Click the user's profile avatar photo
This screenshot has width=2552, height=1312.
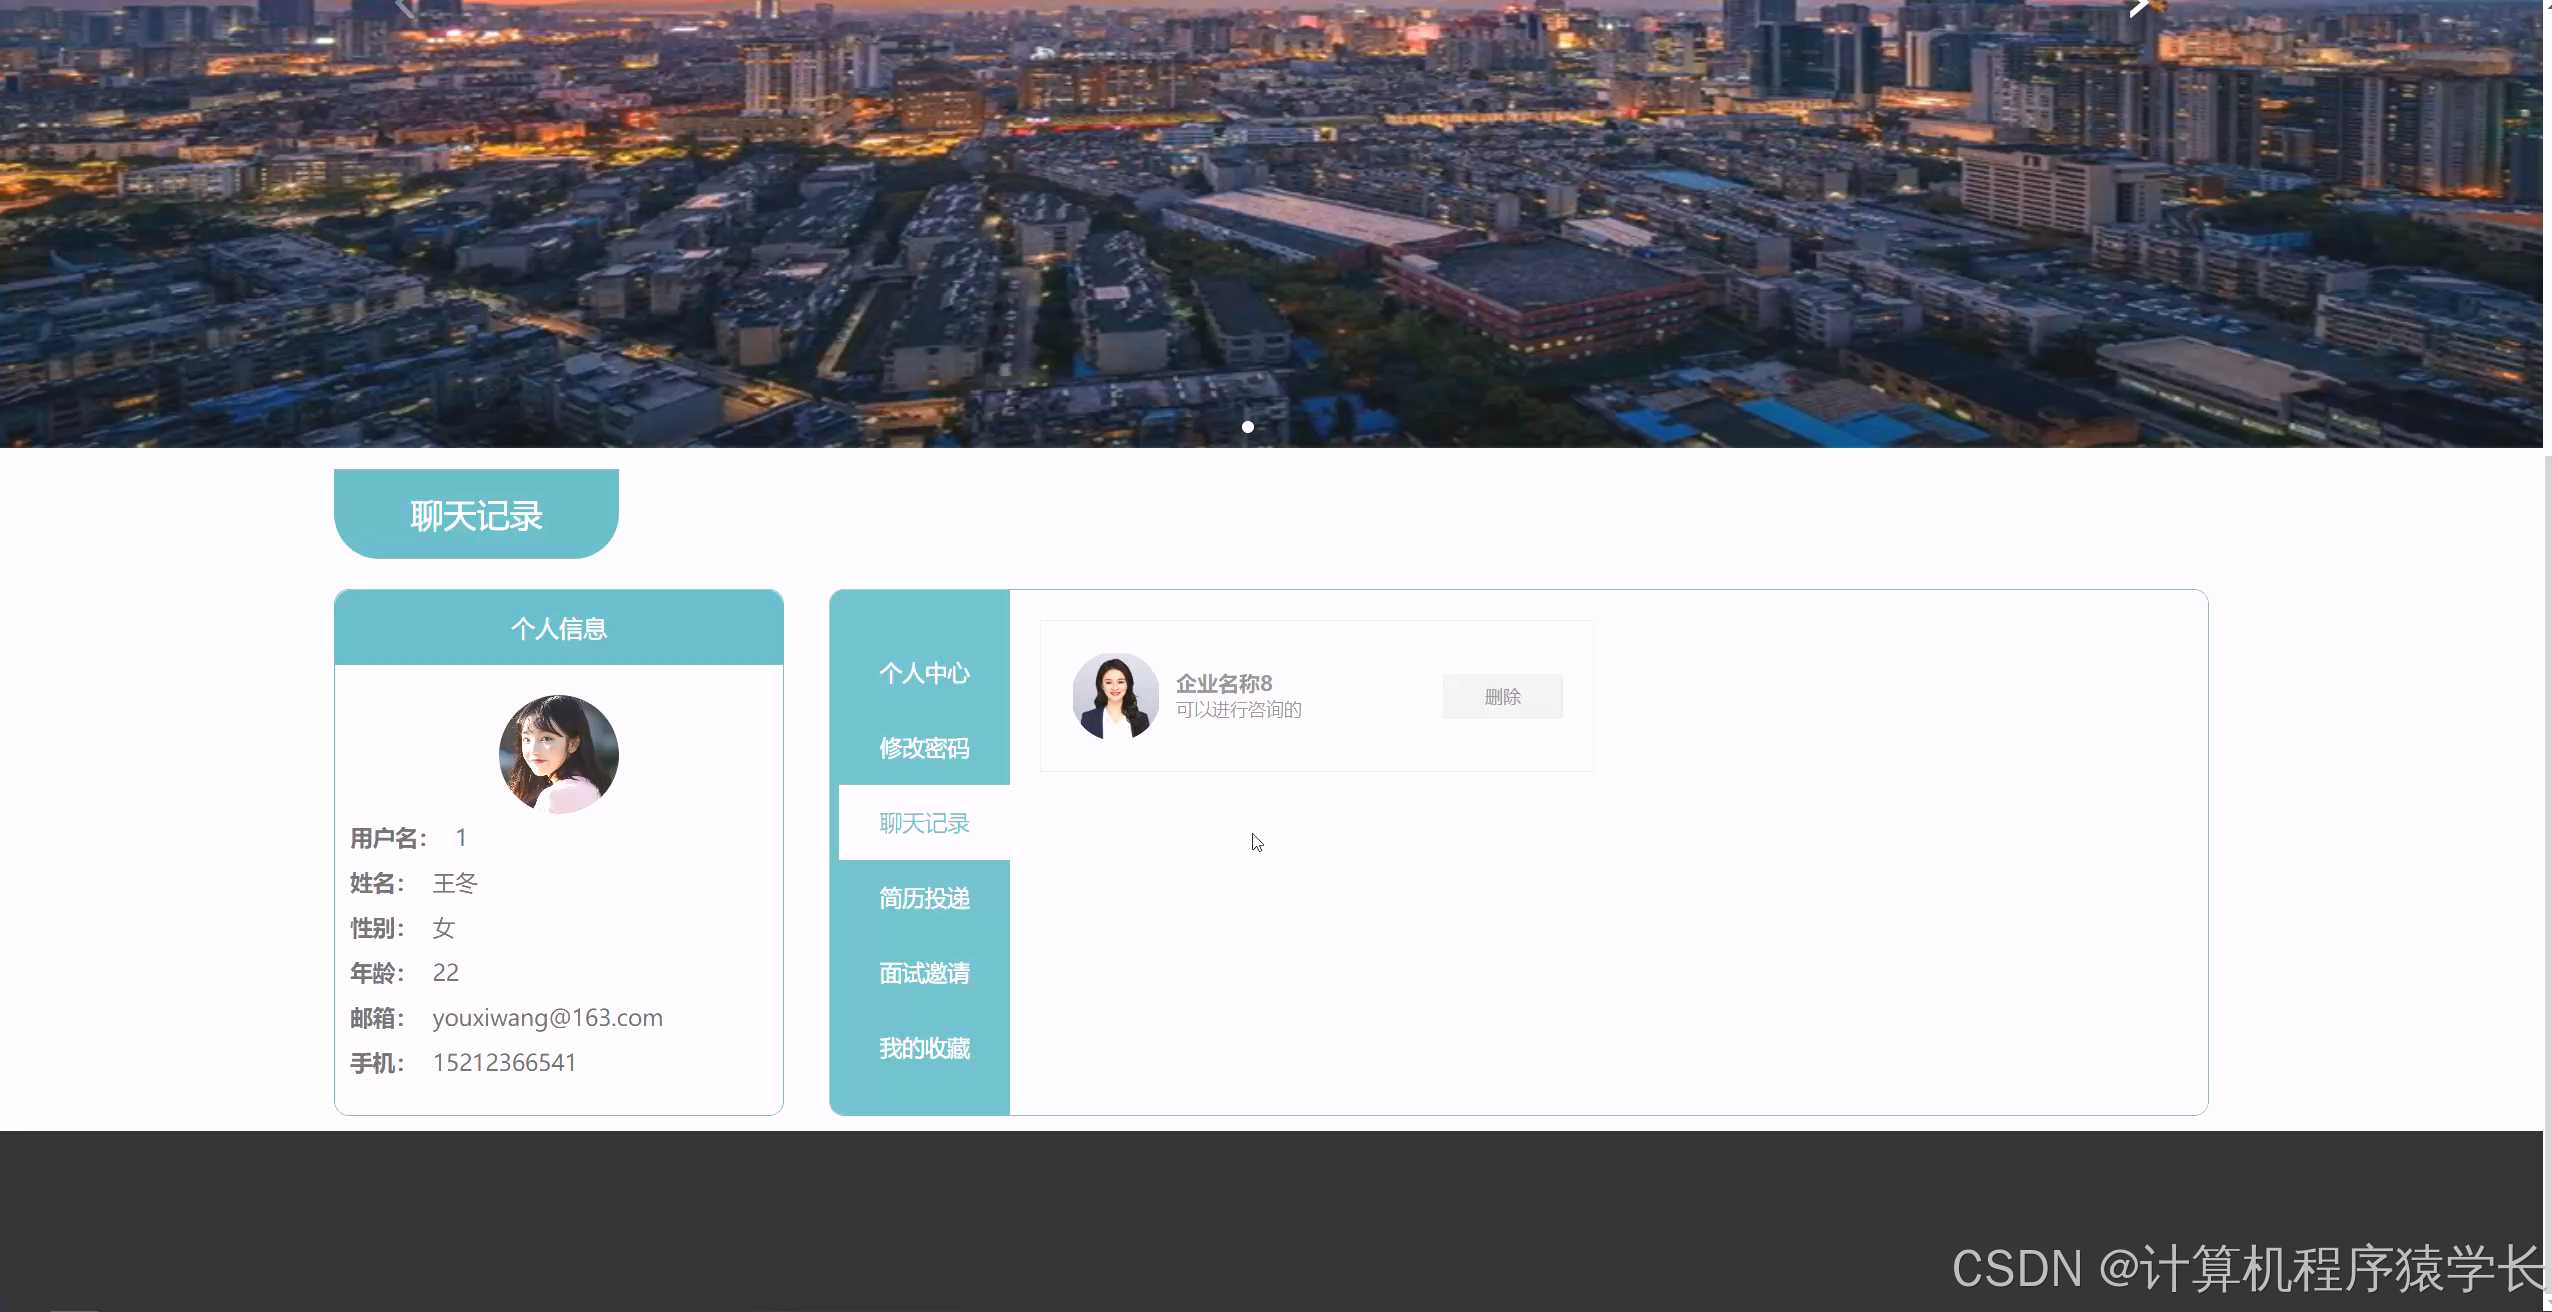[558, 754]
